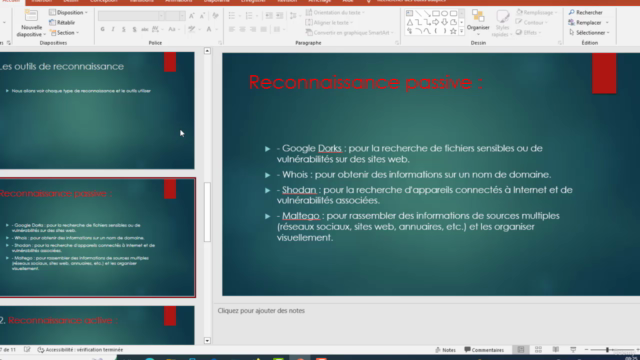This screenshot has width=640, height=360.
Task: Toggle underline (S) formatting
Action: pyautogui.click(x=124, y=29)
